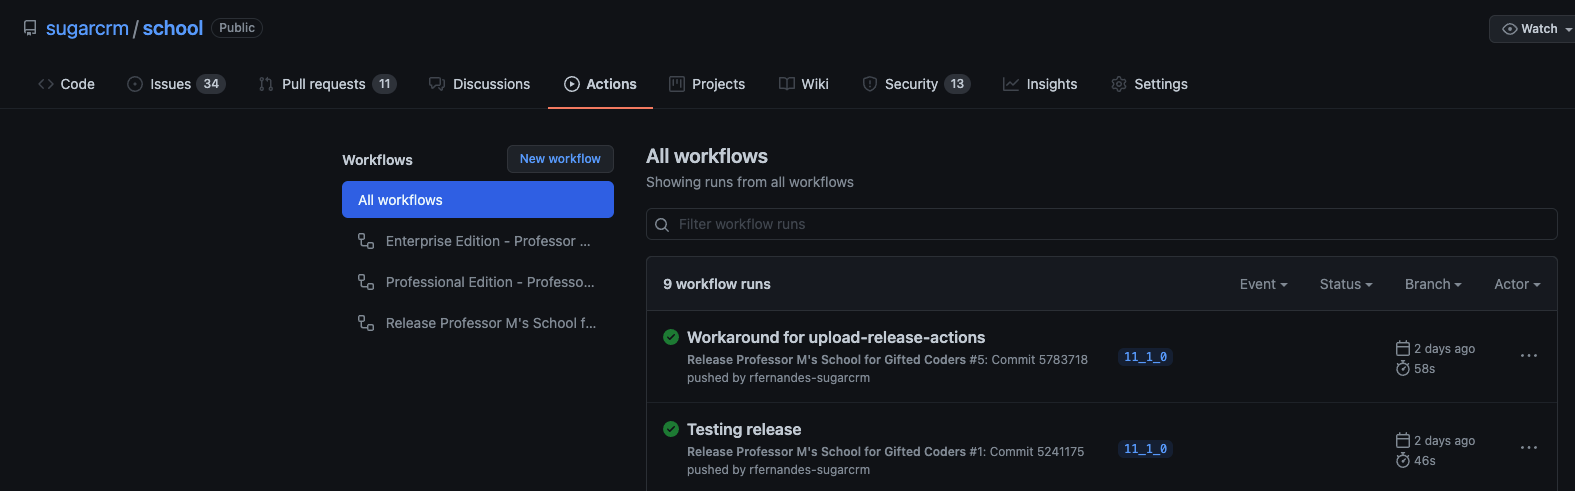Click the 58s run duration text

coord(1425,369)
